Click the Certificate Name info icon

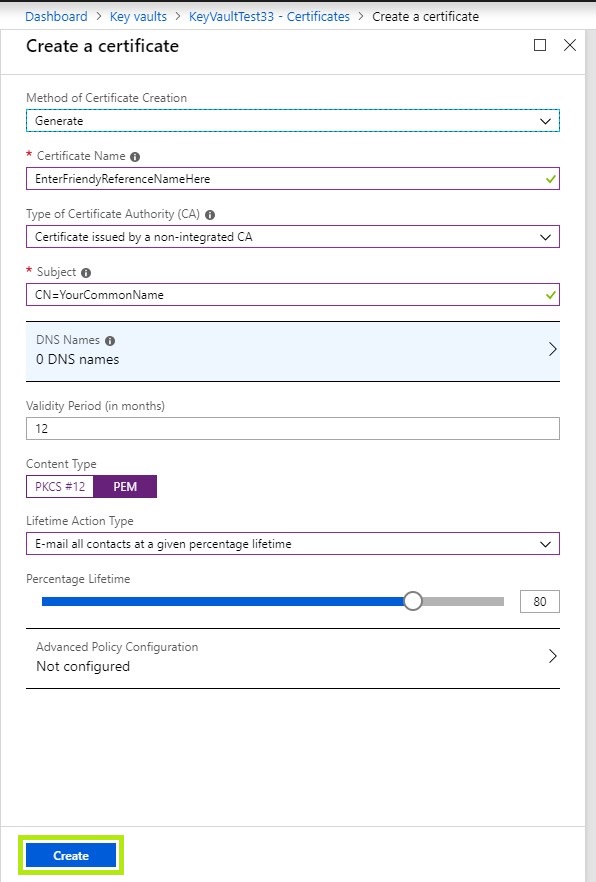pos(135,157)
